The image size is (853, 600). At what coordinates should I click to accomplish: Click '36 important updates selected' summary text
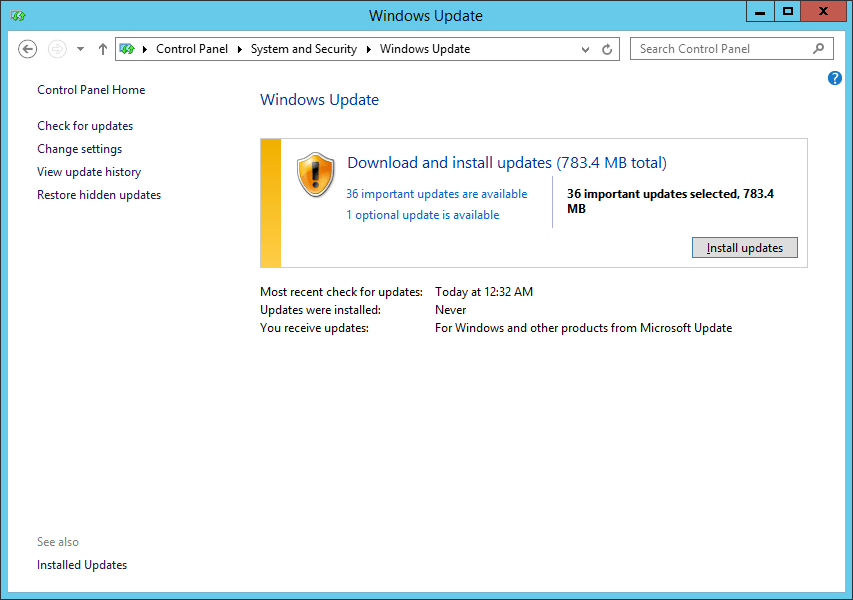point(670,201)
